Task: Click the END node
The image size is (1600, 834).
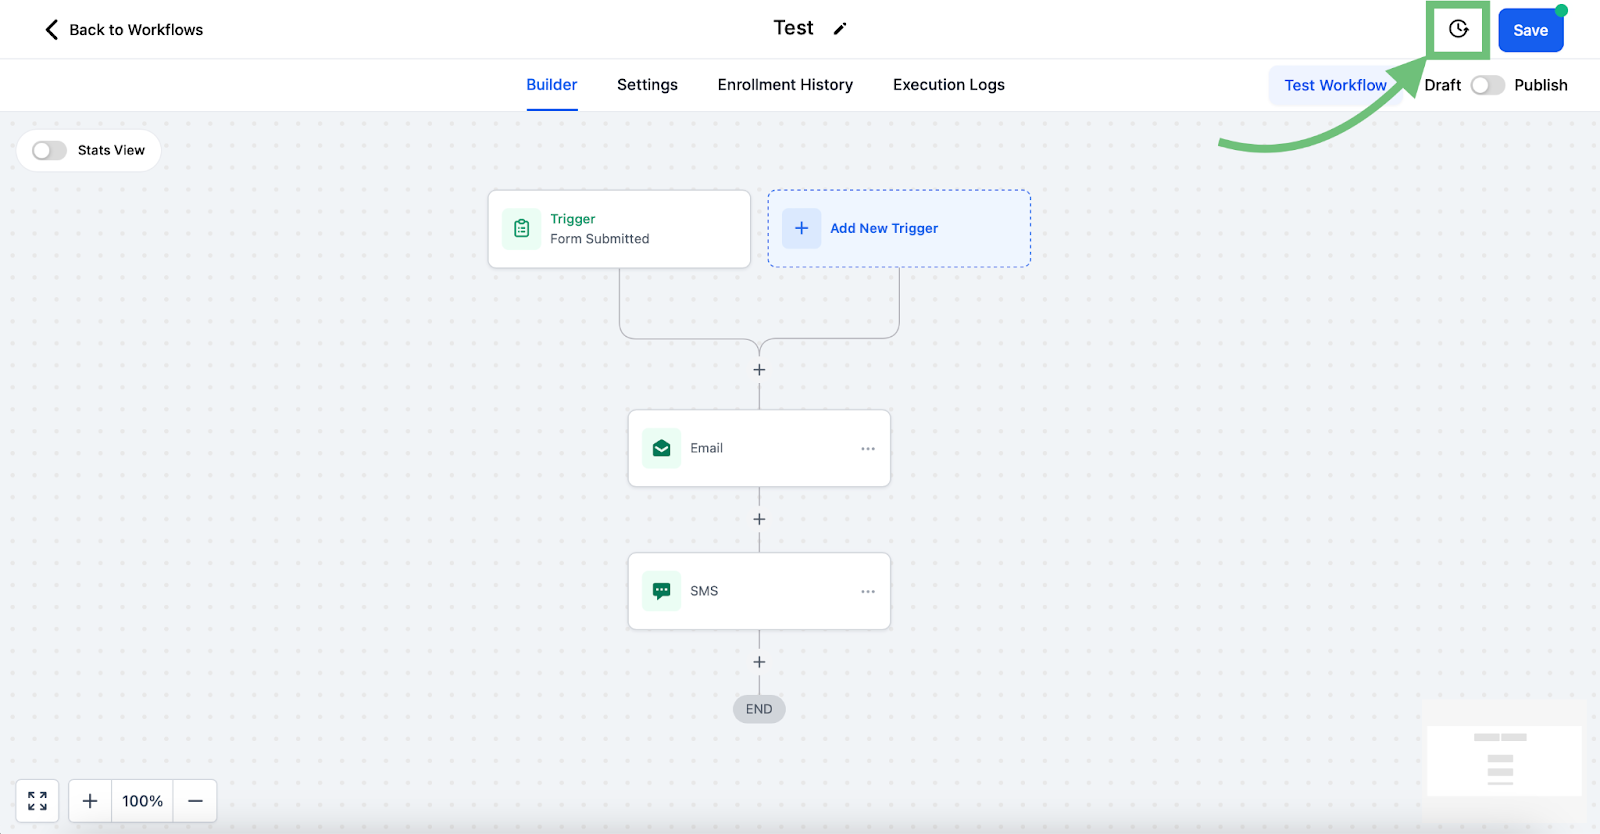Action: [x=759, y=709]
